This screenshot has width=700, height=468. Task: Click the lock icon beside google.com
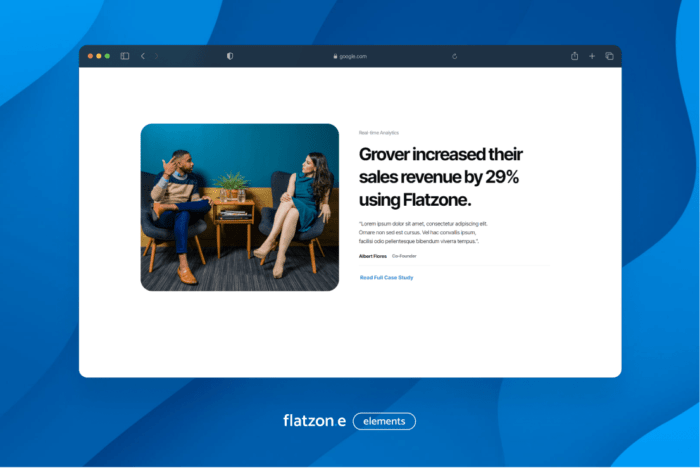(335, 56)
